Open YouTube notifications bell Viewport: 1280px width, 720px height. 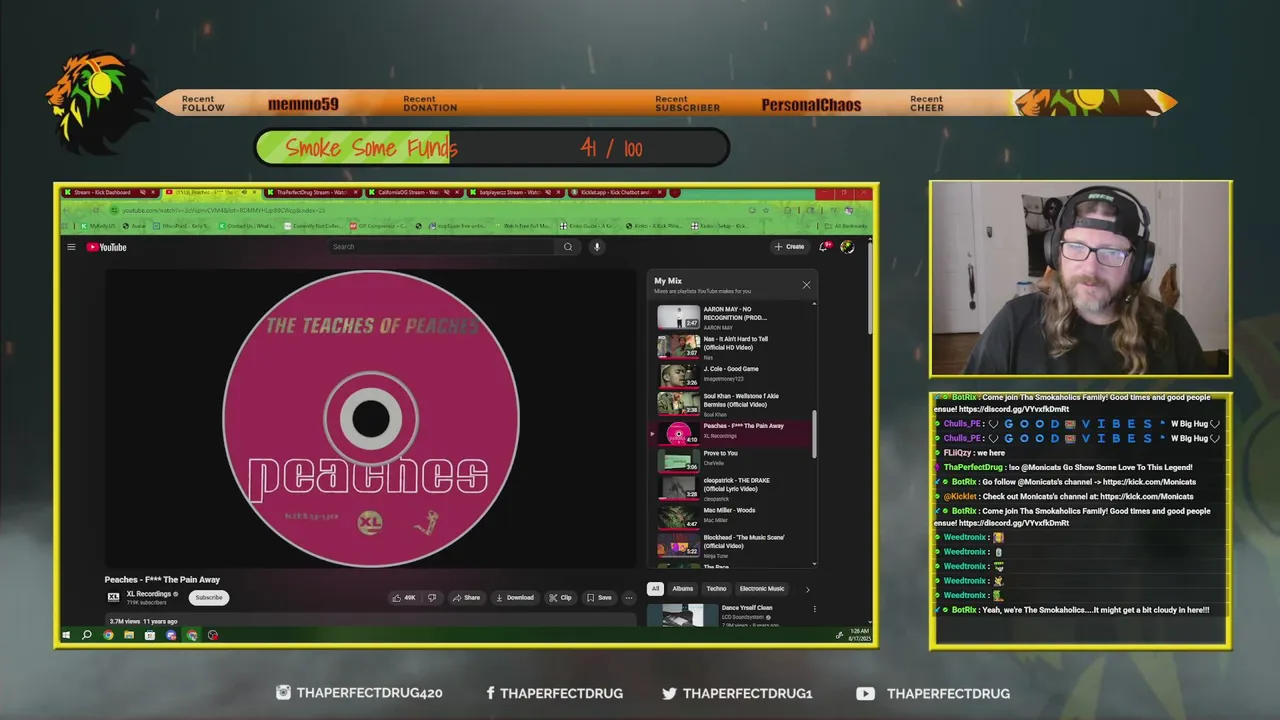pos(825,246)
